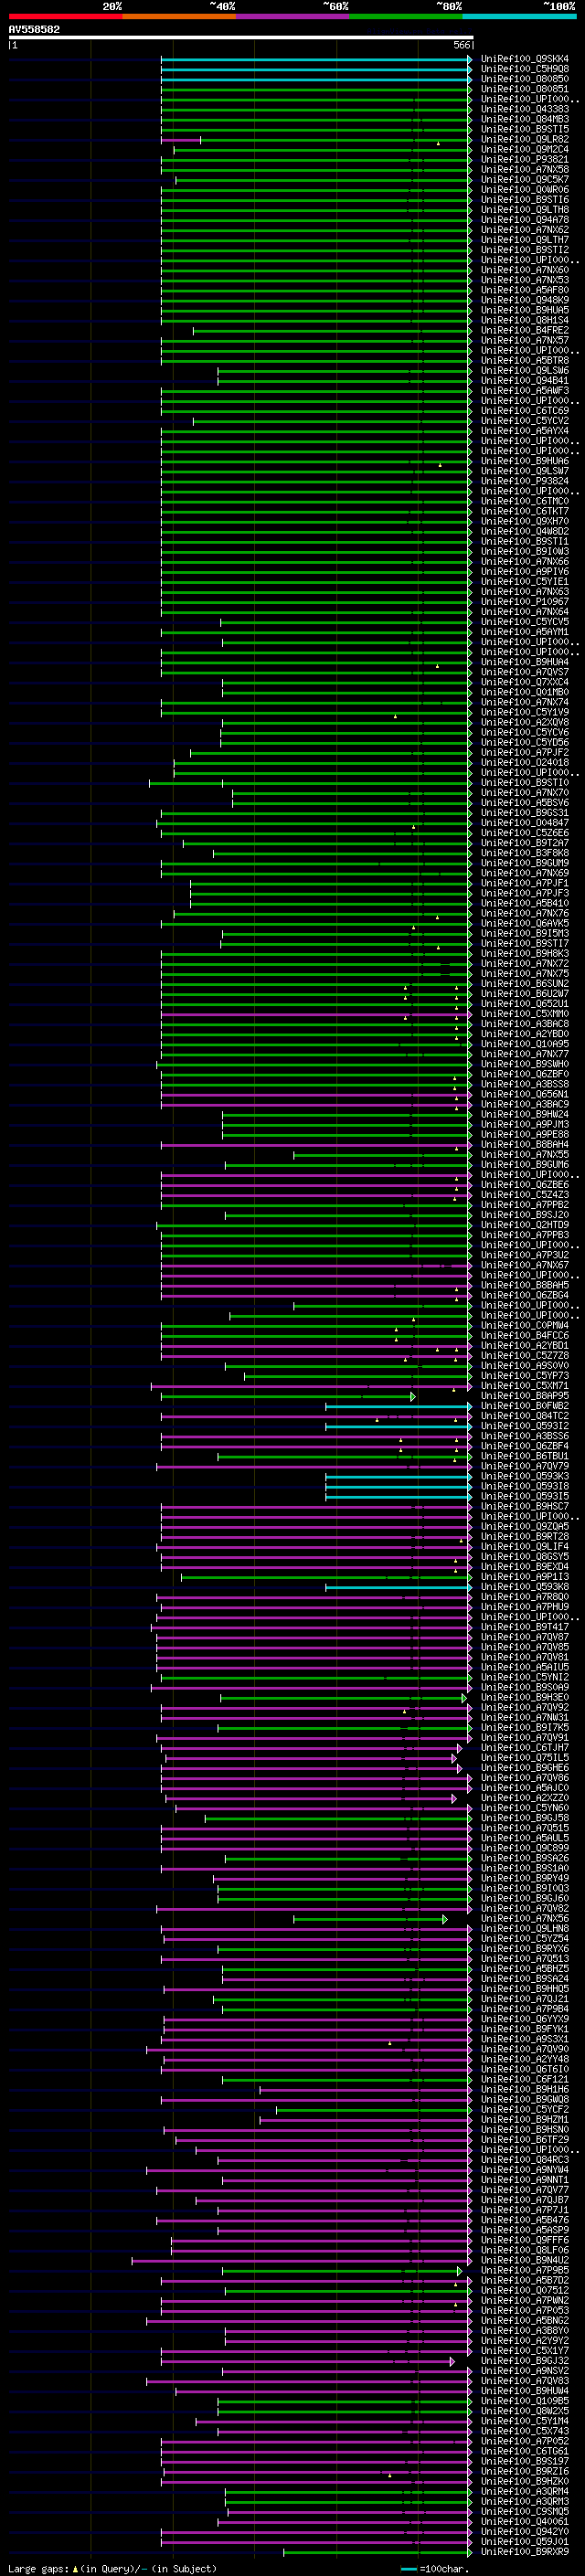Select hit label UniRef100_O80850
Image resolution: width=585 pixels, height=2576 pixels.
(525, 79)
